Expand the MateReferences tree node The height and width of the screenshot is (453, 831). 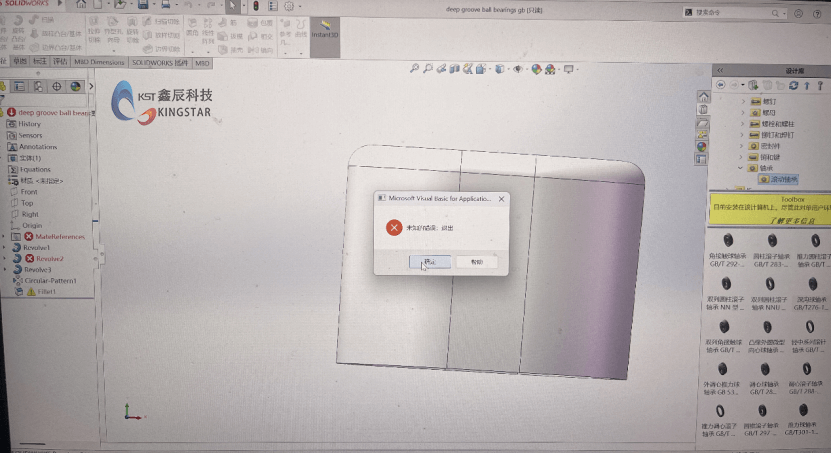point(4,236)
